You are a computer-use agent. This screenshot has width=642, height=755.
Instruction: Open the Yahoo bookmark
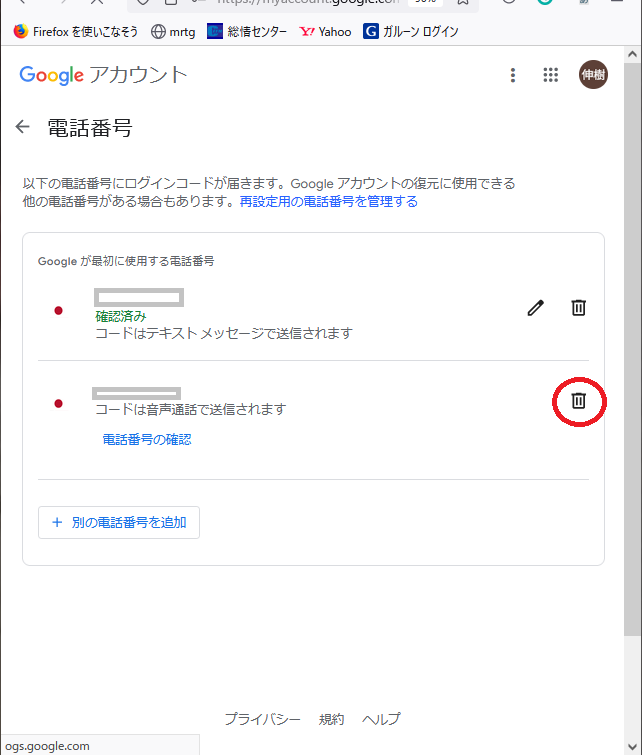pyautogui.click(x=325, y=32)
